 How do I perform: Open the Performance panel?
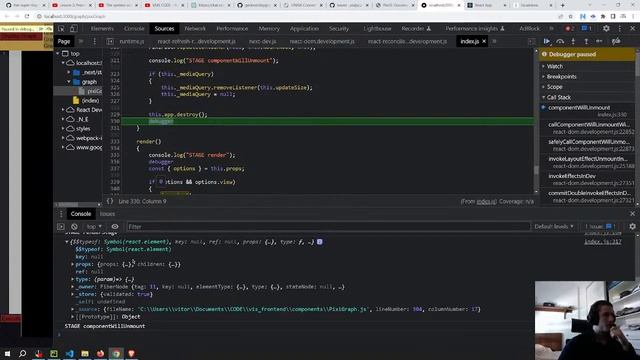[232, 29]
